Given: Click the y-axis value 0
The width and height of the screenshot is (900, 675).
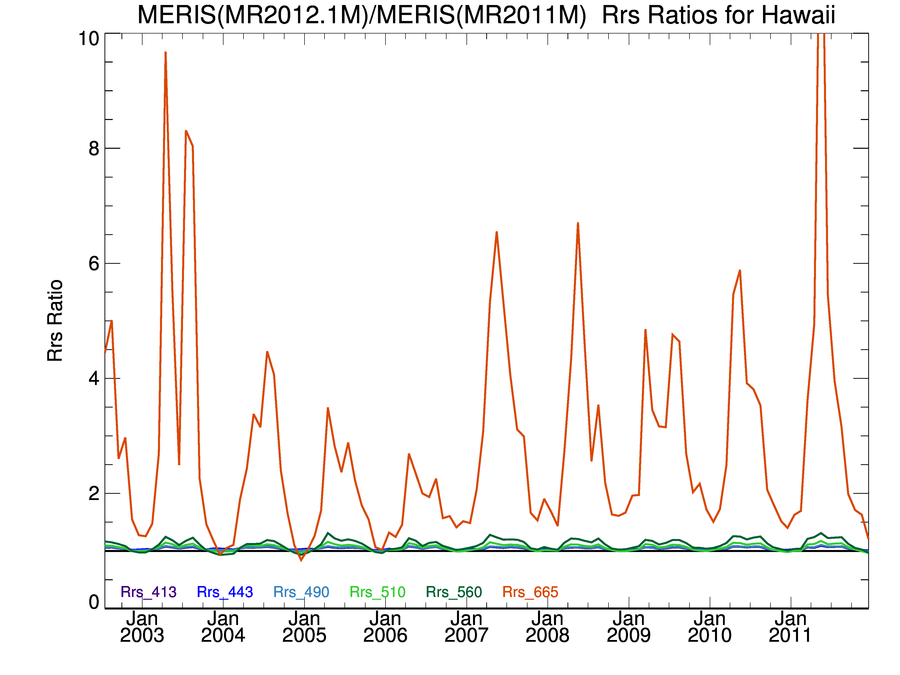Looking at the screenshot, I should (x=94, y=602).
